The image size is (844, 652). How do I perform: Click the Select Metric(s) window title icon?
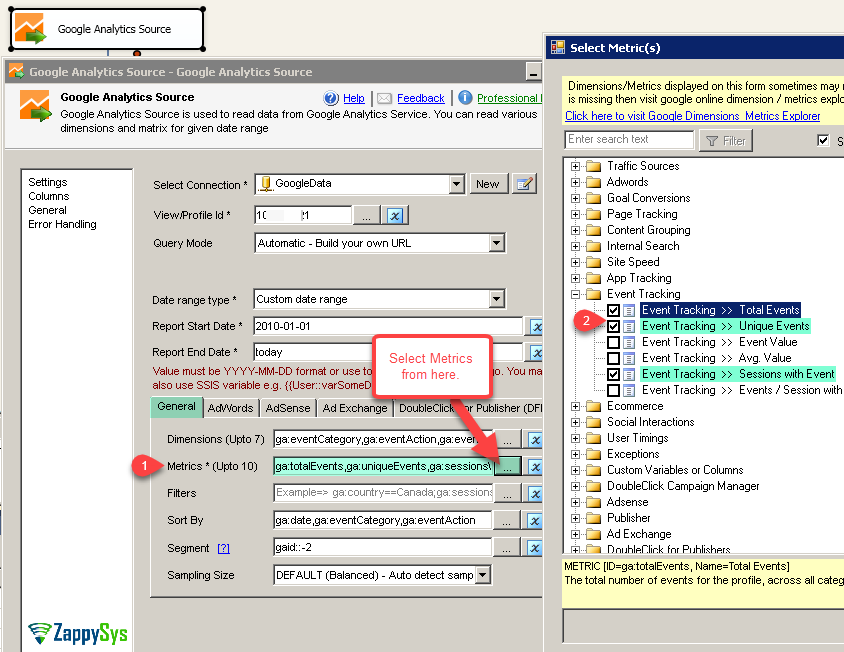[558, 47]
